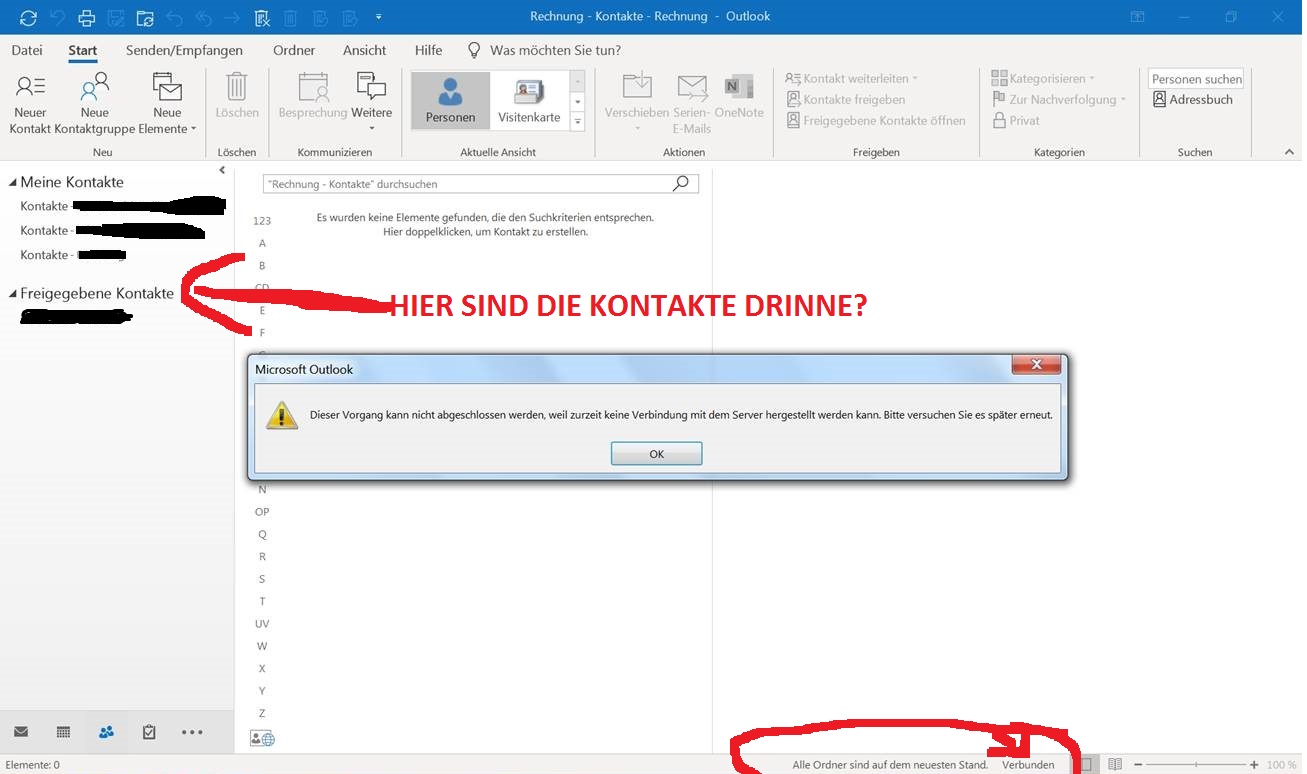
Task: Jump to 123 in the index
Action: pos(262,221)
